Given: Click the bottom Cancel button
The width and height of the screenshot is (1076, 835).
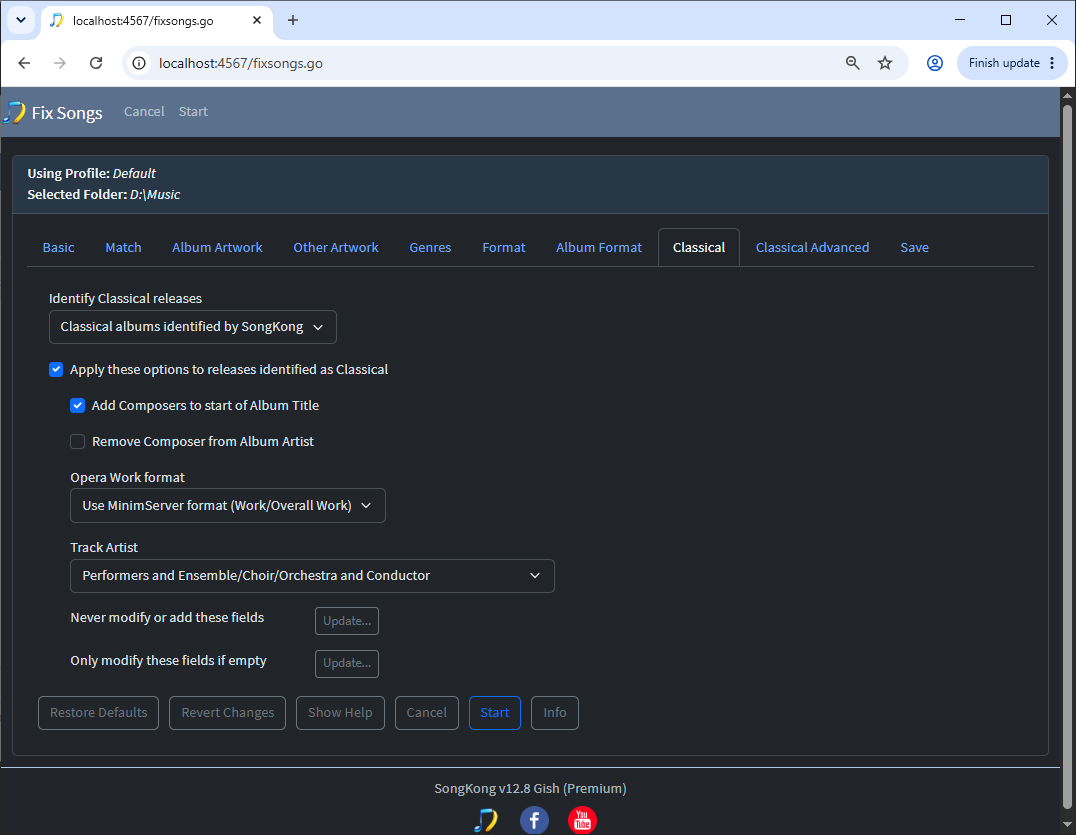Looking at the screenshot, I should (427, 713).
